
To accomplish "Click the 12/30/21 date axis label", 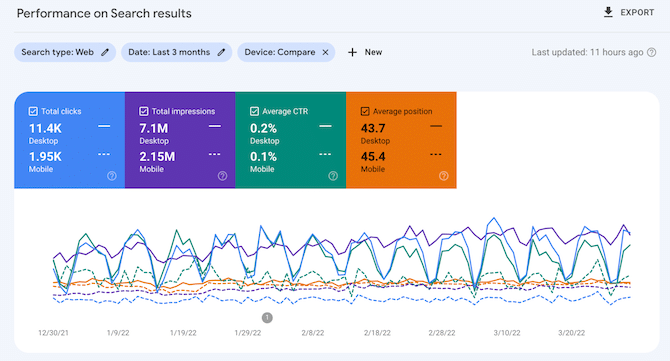I will pos(53,333).
